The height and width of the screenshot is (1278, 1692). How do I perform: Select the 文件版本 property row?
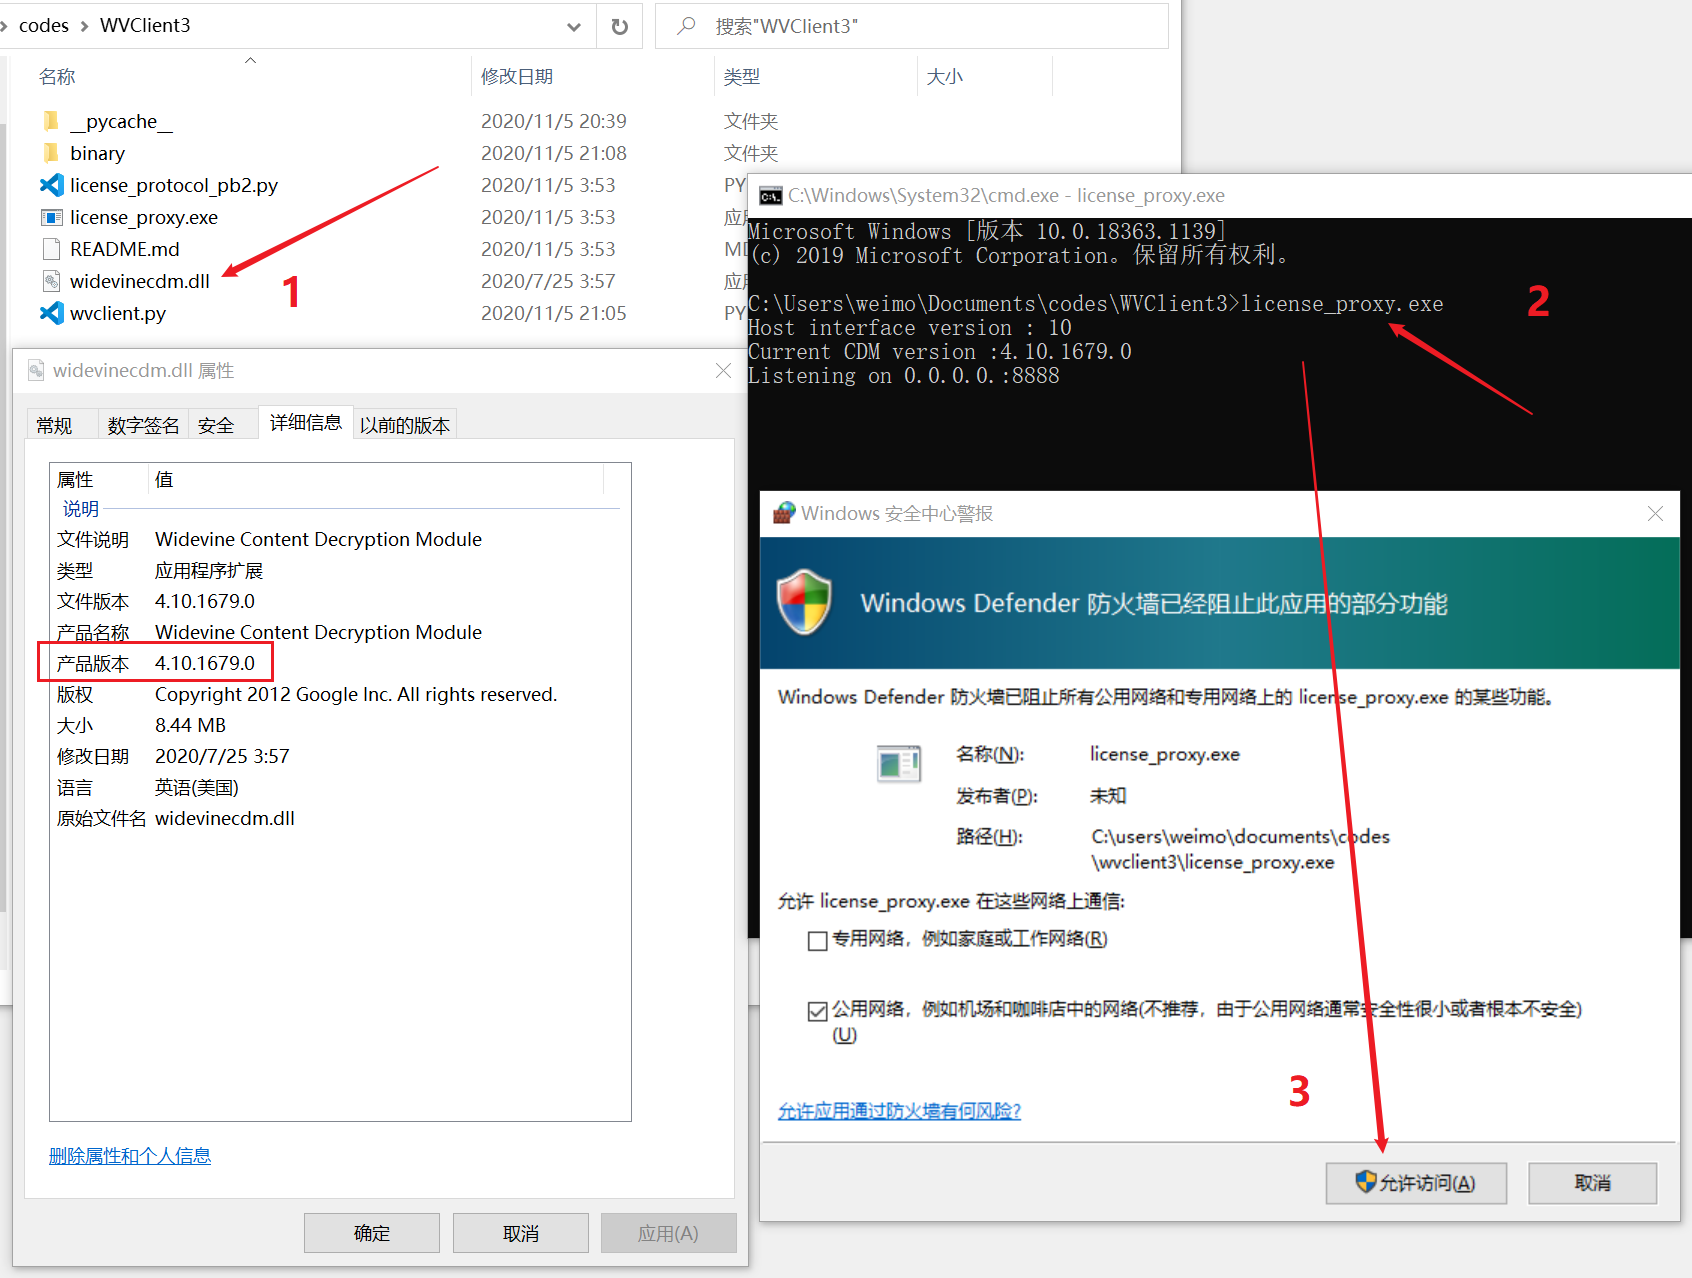(x=339, y=601)
